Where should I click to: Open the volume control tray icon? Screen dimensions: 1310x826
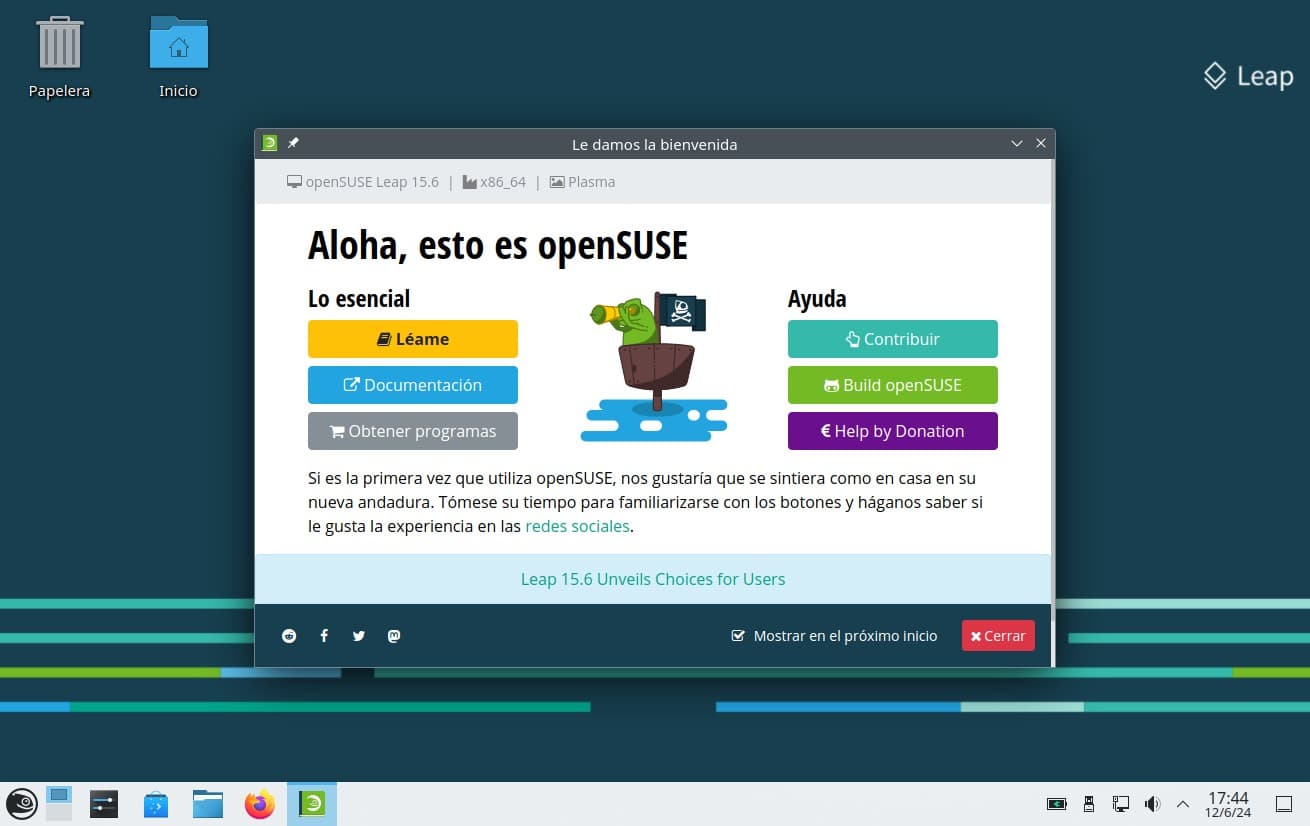click(1152, 803)
